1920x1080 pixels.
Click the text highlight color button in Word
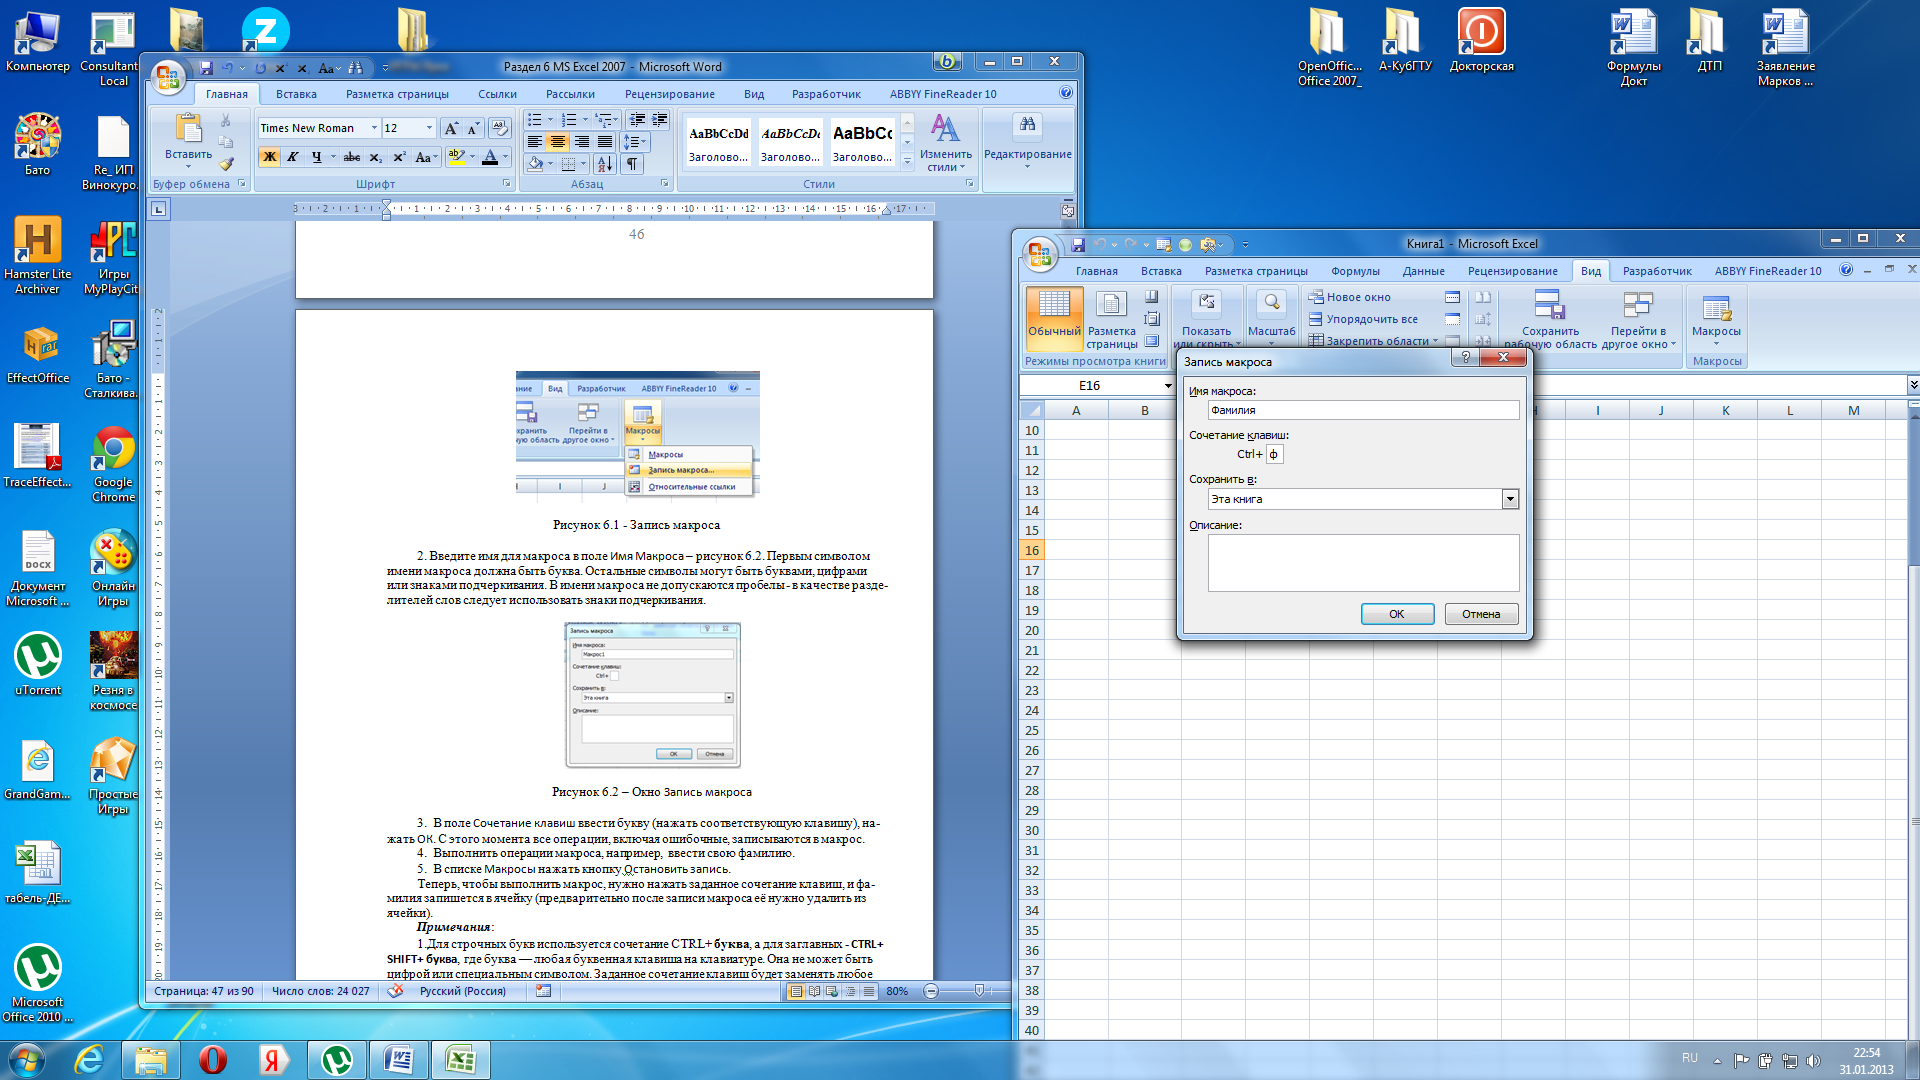coord(457,157)
